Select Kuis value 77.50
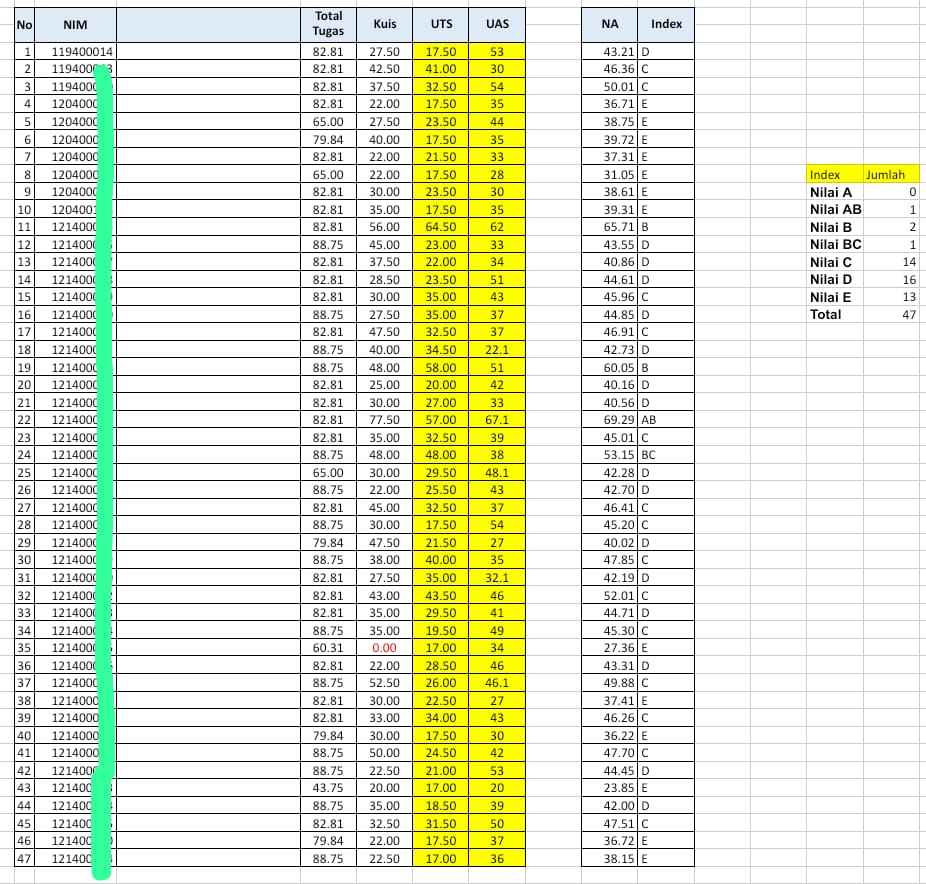Viewport: 926px width, 884px height. tap(384, 420)
